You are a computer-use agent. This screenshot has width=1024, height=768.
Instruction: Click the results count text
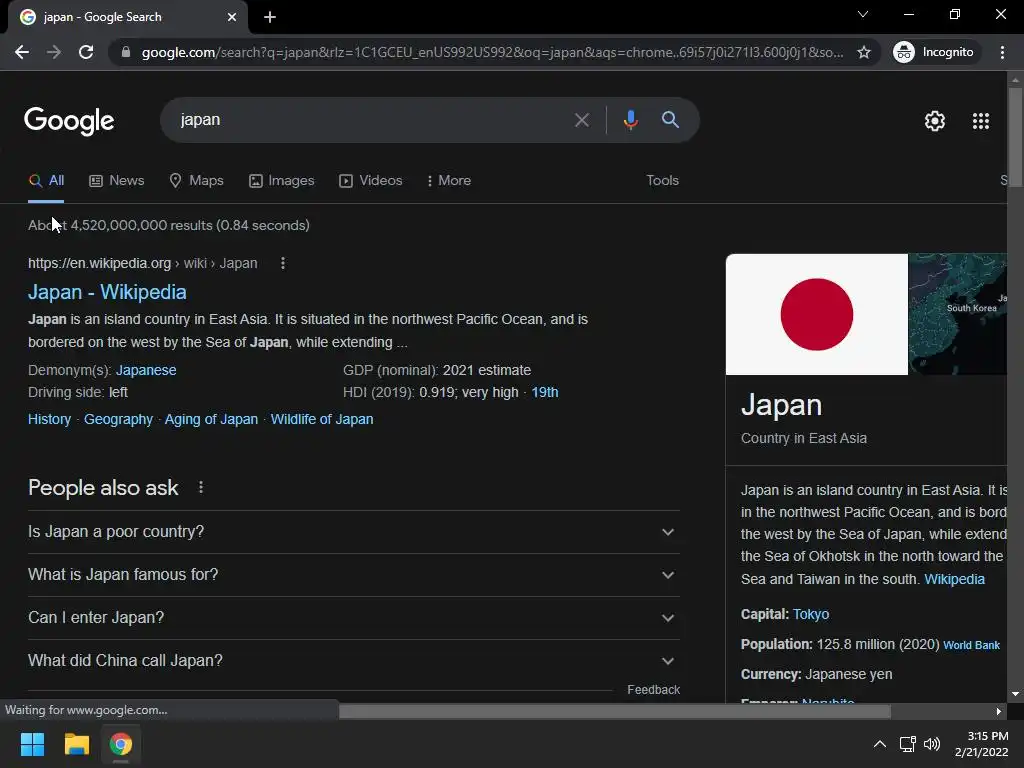(x=168, y=225)
